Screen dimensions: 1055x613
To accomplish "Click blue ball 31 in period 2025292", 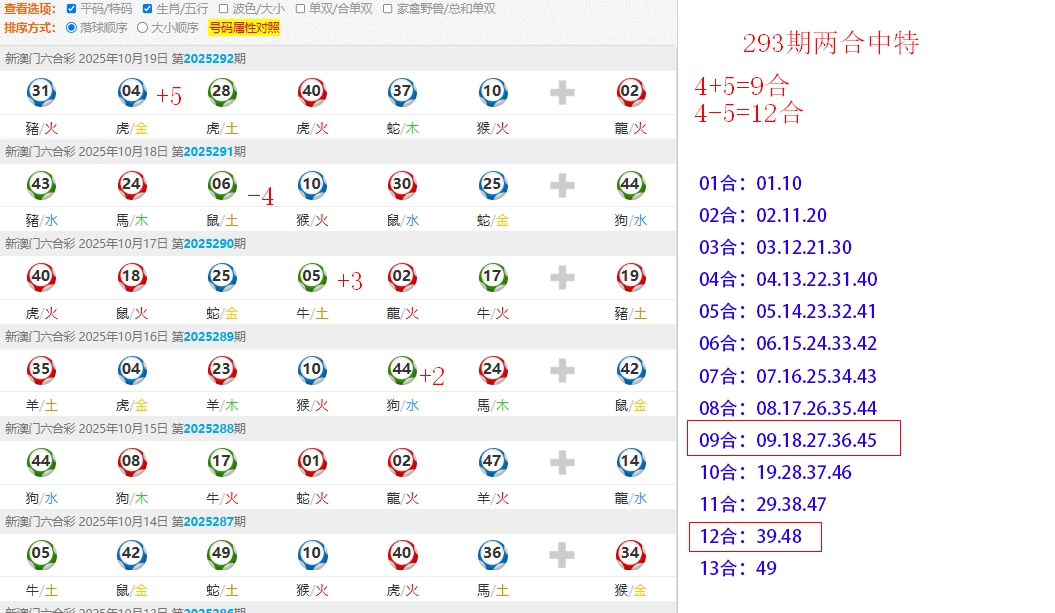I will [x=41, y=93].
